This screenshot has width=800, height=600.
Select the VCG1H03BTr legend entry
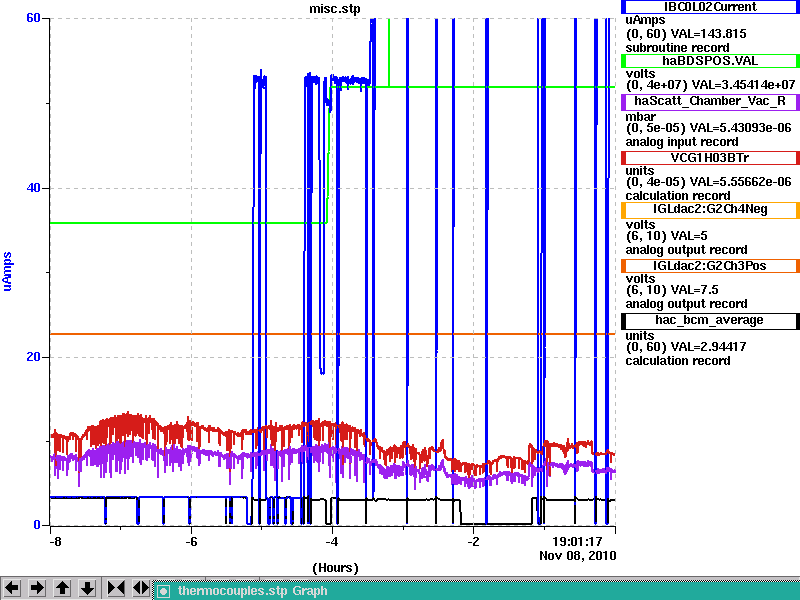[x=710, y=158]
